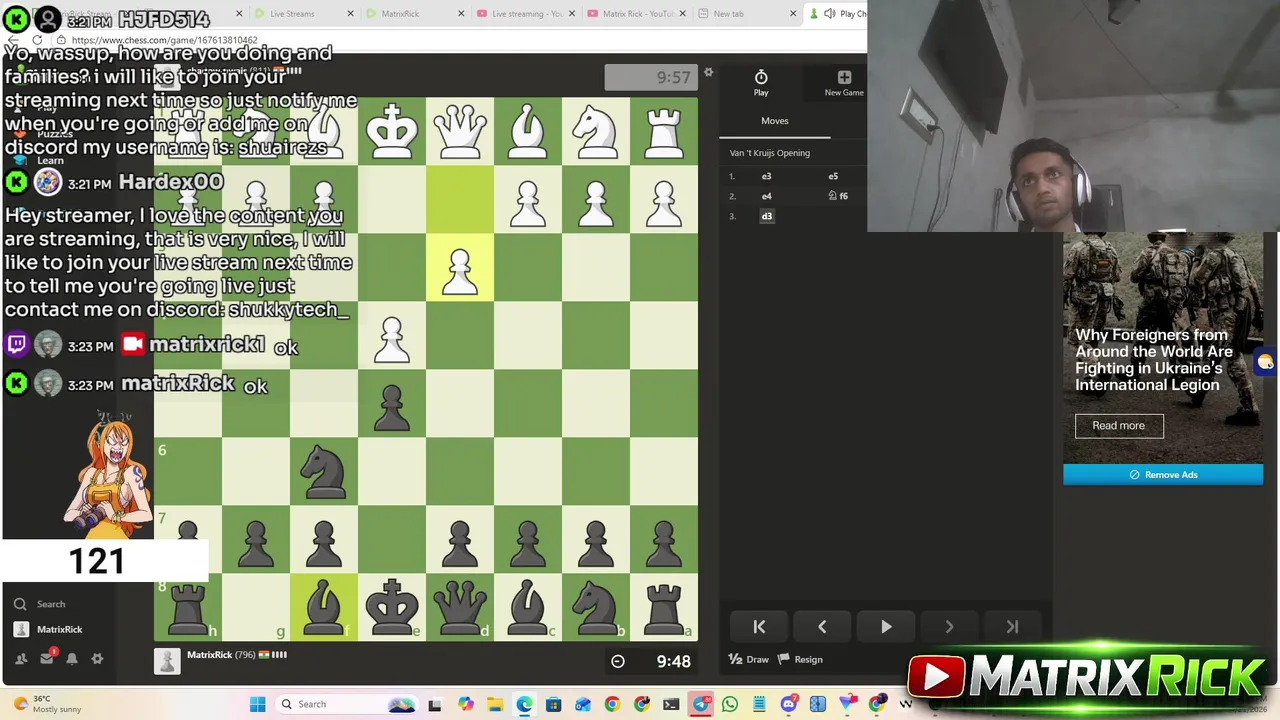The height and width of the screenshot is (720, 1280).
Task: Open Discord from the taskbar
Action: pos(789,704)
